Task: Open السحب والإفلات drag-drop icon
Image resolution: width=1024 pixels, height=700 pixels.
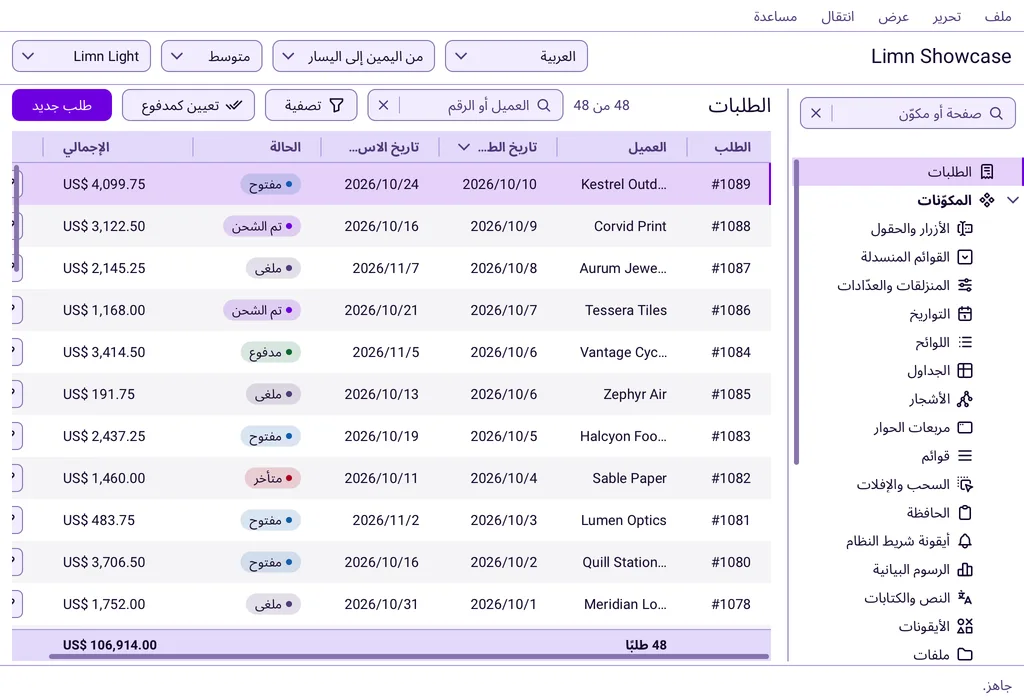Action: (965, 485)
